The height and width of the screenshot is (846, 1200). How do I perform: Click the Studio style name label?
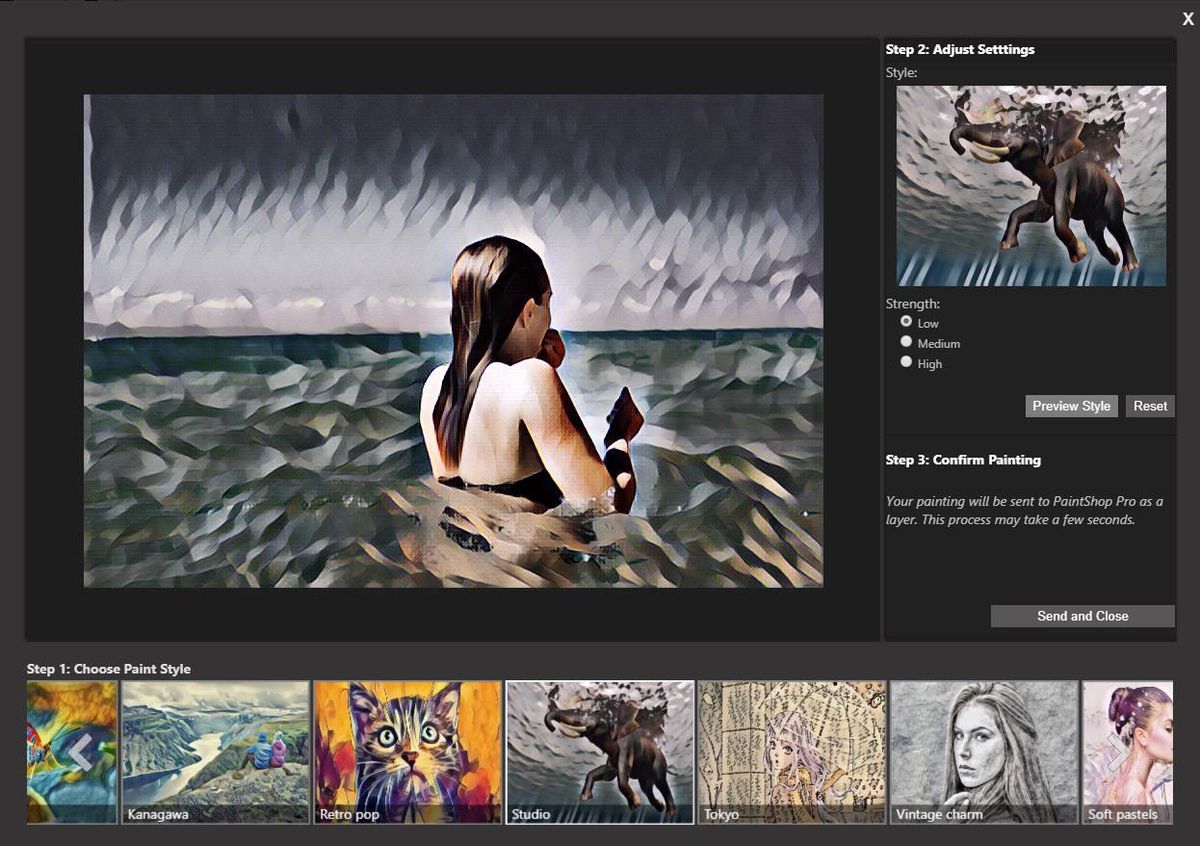[x=529, y=814]
